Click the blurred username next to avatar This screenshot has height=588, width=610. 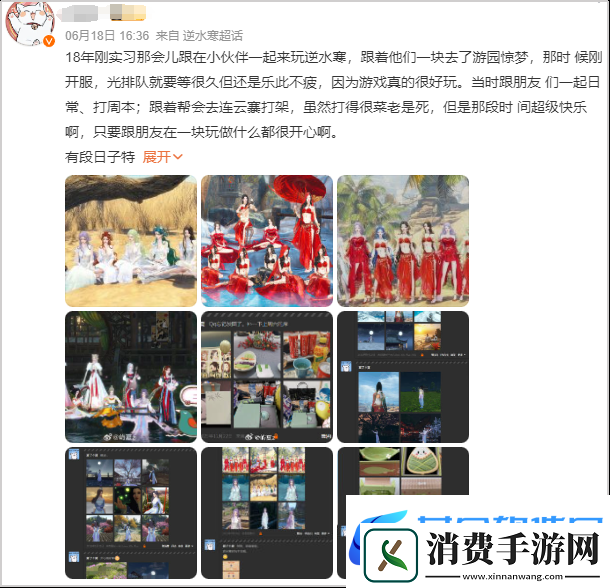102,12
